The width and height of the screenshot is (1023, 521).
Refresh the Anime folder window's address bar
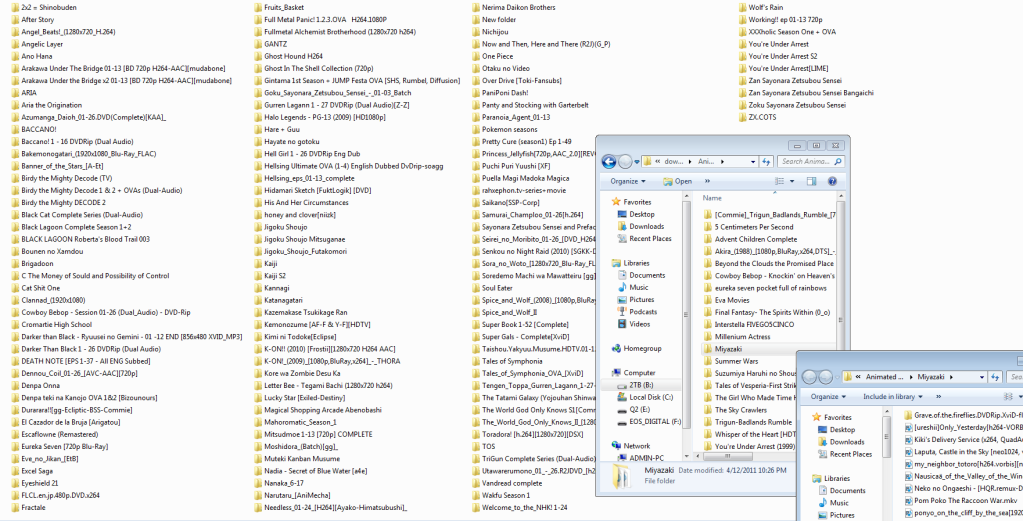pyautogui.click(x=767, y=162)
